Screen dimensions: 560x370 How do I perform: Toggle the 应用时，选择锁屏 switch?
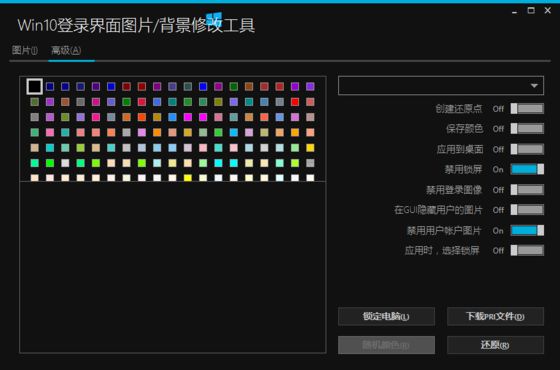tap(527, 250)
